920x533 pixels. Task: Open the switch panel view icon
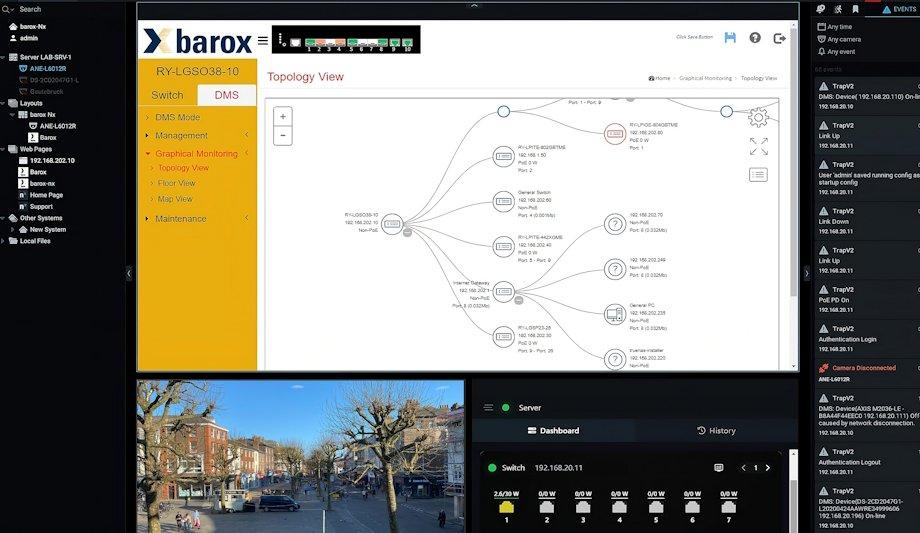719,468
